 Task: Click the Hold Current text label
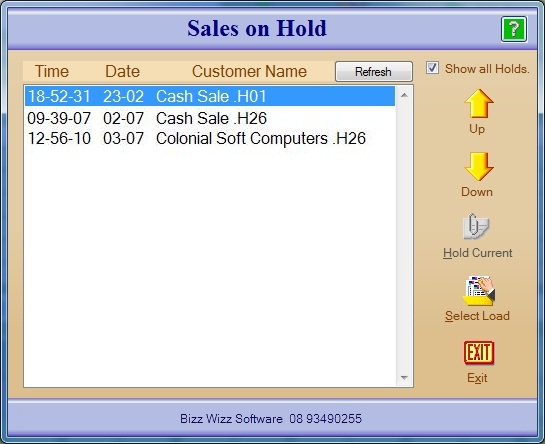coord(478,253)
